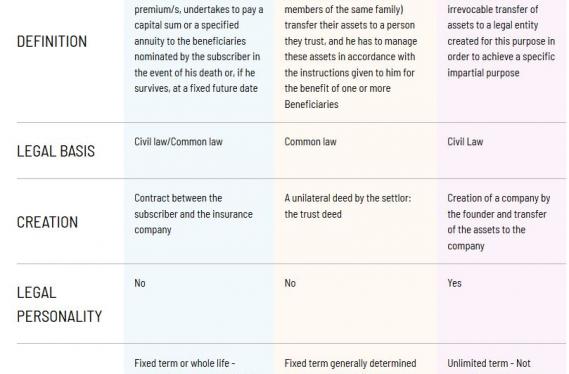The height and width of the screenshot is (374, 569).
Task: Click the word 'Beneficiaries' in trust definition
Action: pos(311,104)
